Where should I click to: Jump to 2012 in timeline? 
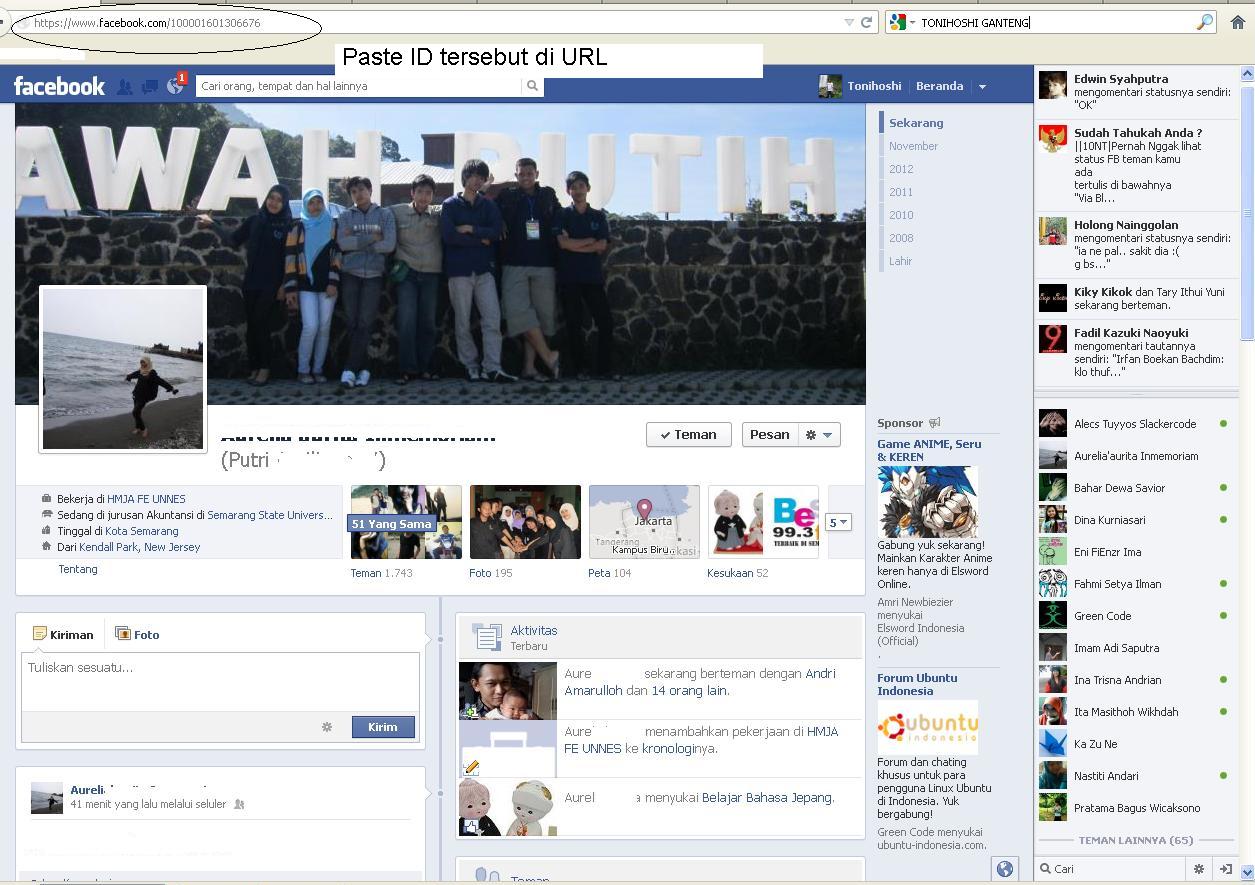click(901, 169)
